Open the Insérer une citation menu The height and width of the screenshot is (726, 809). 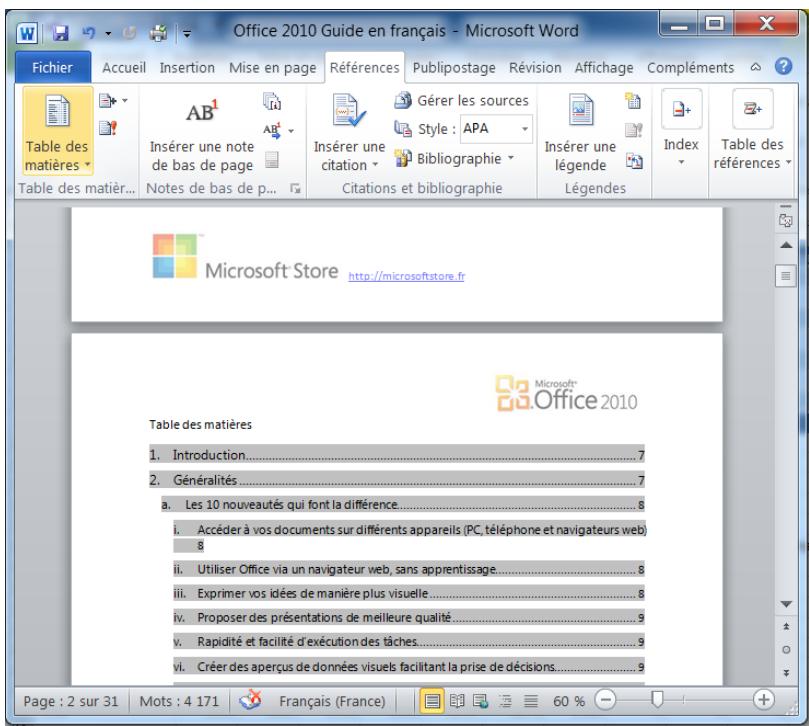tap(349, 132)
